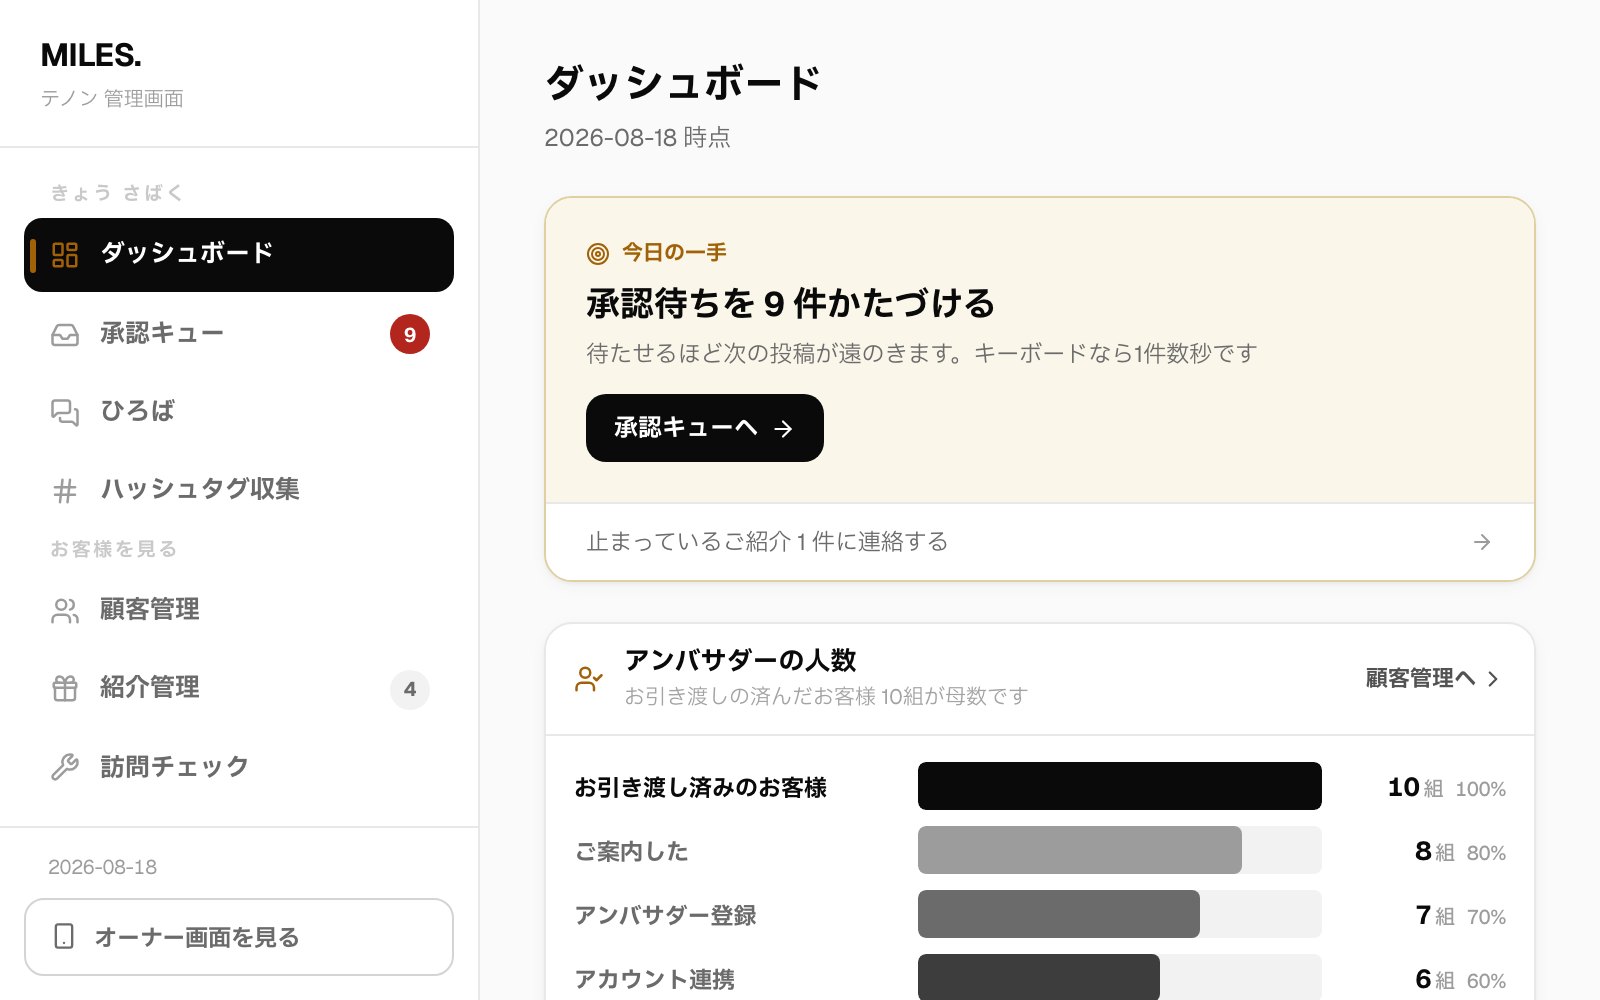
Task: Open 紹介管理 in the sidebar
Action: [239, 688]
